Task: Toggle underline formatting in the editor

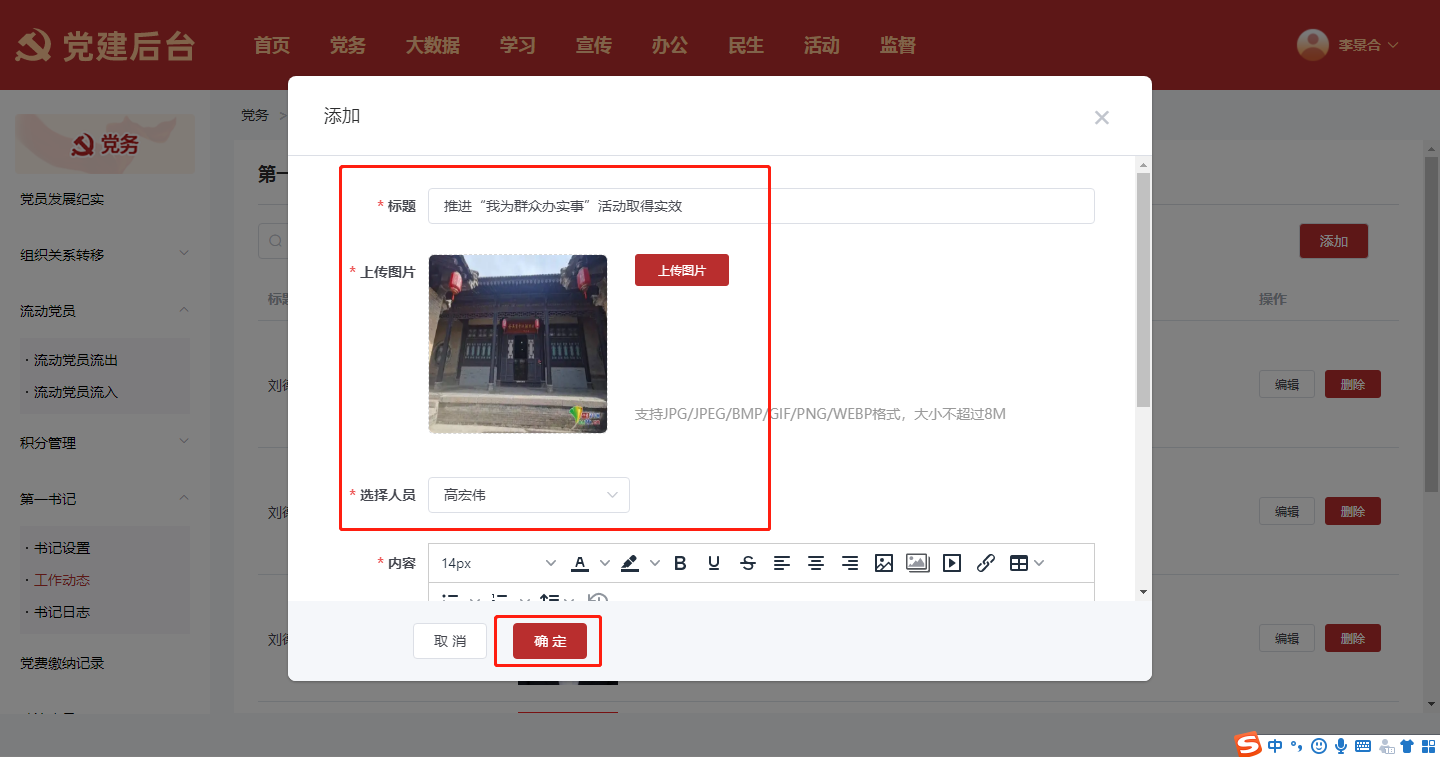Action: click(x=714, y=563)
